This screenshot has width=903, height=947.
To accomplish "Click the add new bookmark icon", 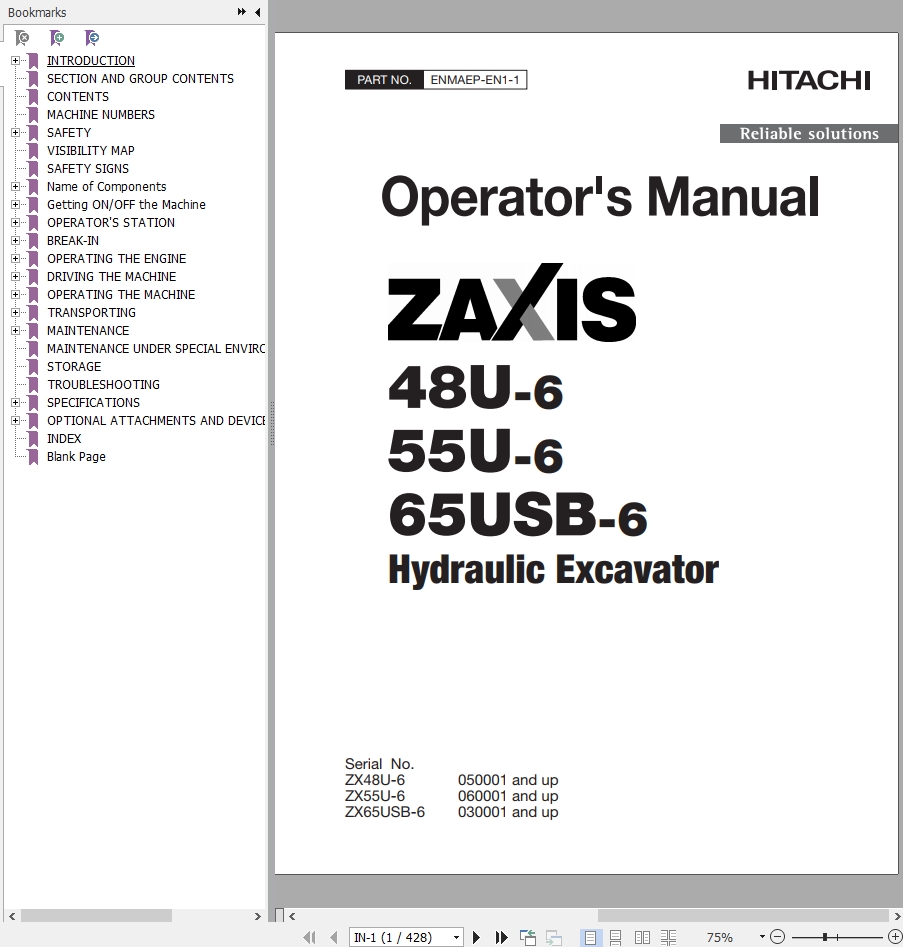I will tap(57, 38).
